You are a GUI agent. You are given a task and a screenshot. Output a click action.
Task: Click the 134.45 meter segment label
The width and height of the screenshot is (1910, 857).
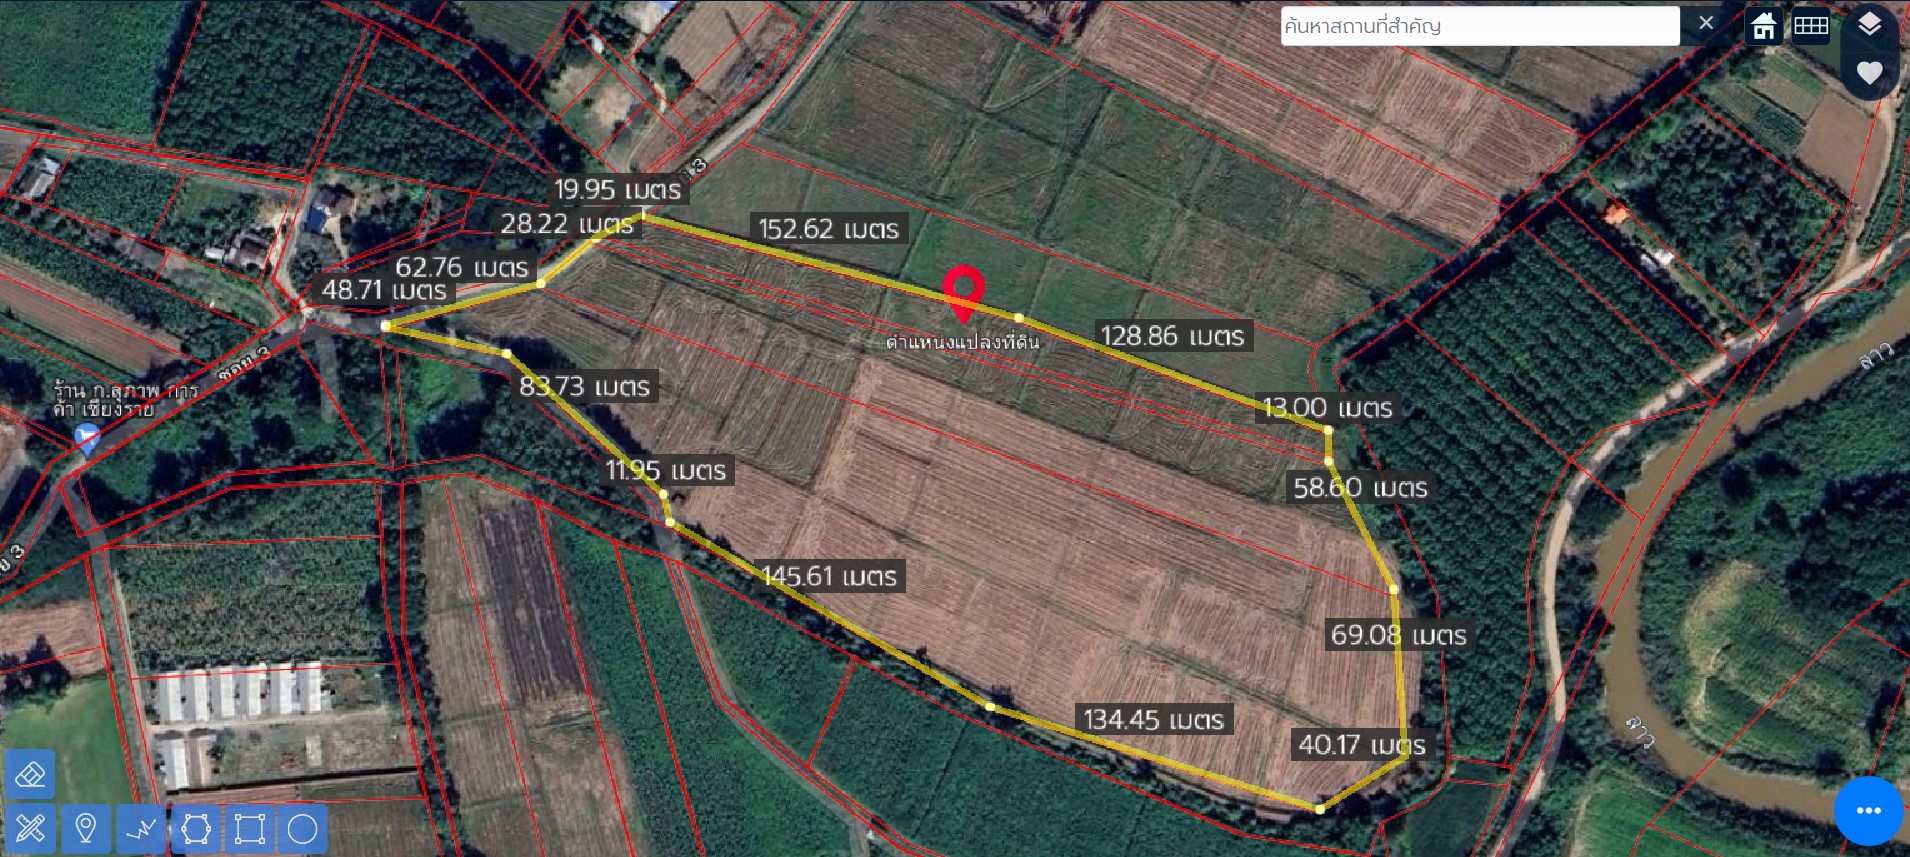coord(1153,719)
